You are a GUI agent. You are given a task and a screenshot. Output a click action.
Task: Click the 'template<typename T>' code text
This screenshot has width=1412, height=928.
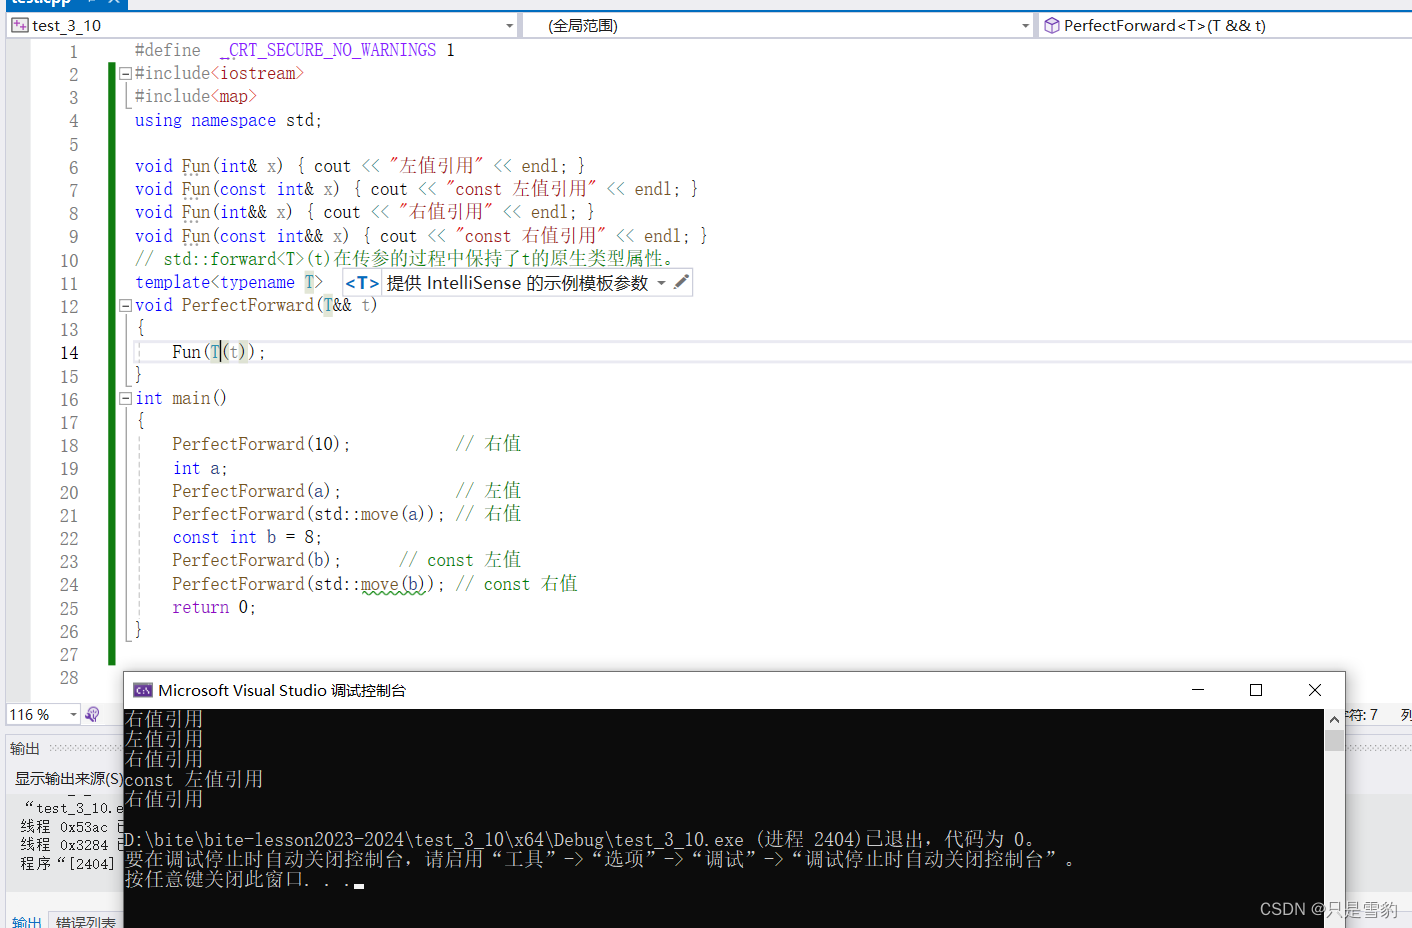[229, 282]
